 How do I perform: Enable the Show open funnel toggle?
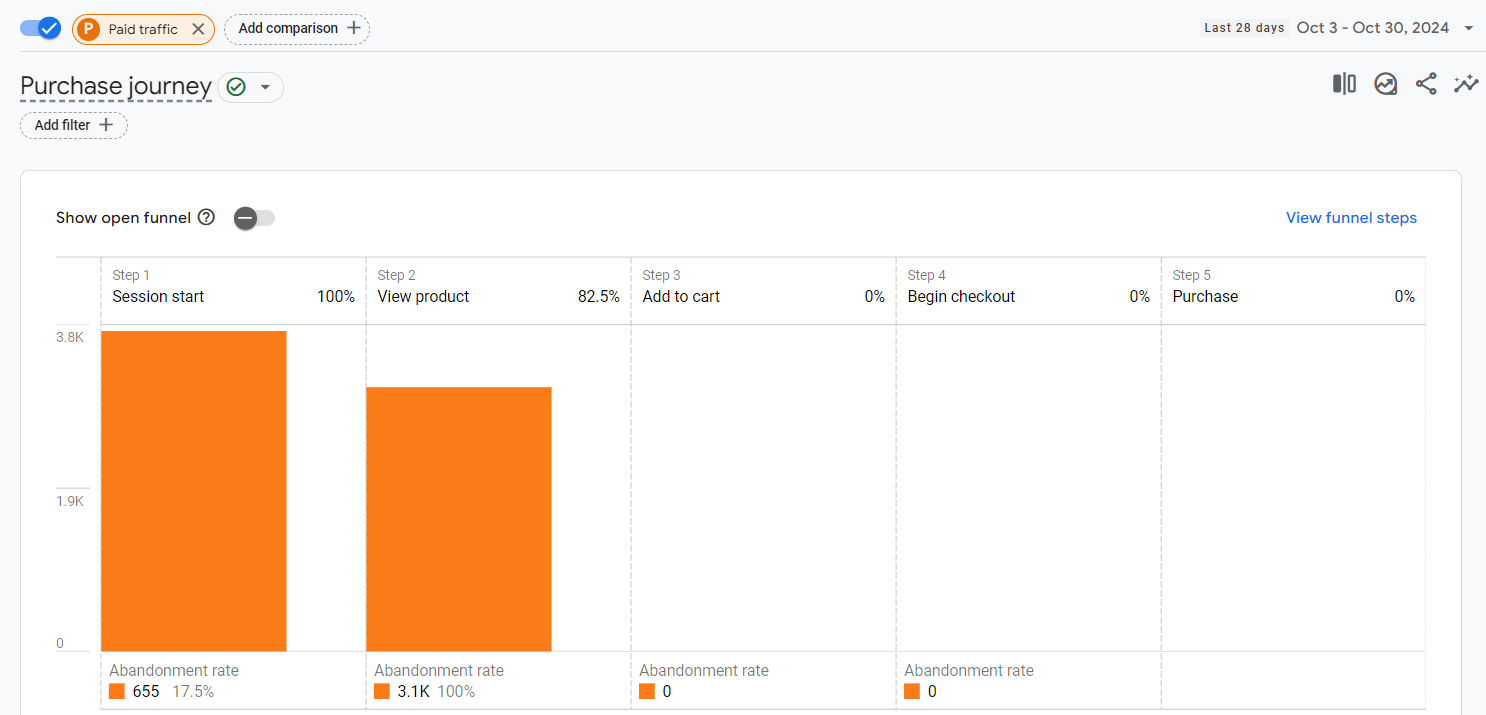click(254, 218)
